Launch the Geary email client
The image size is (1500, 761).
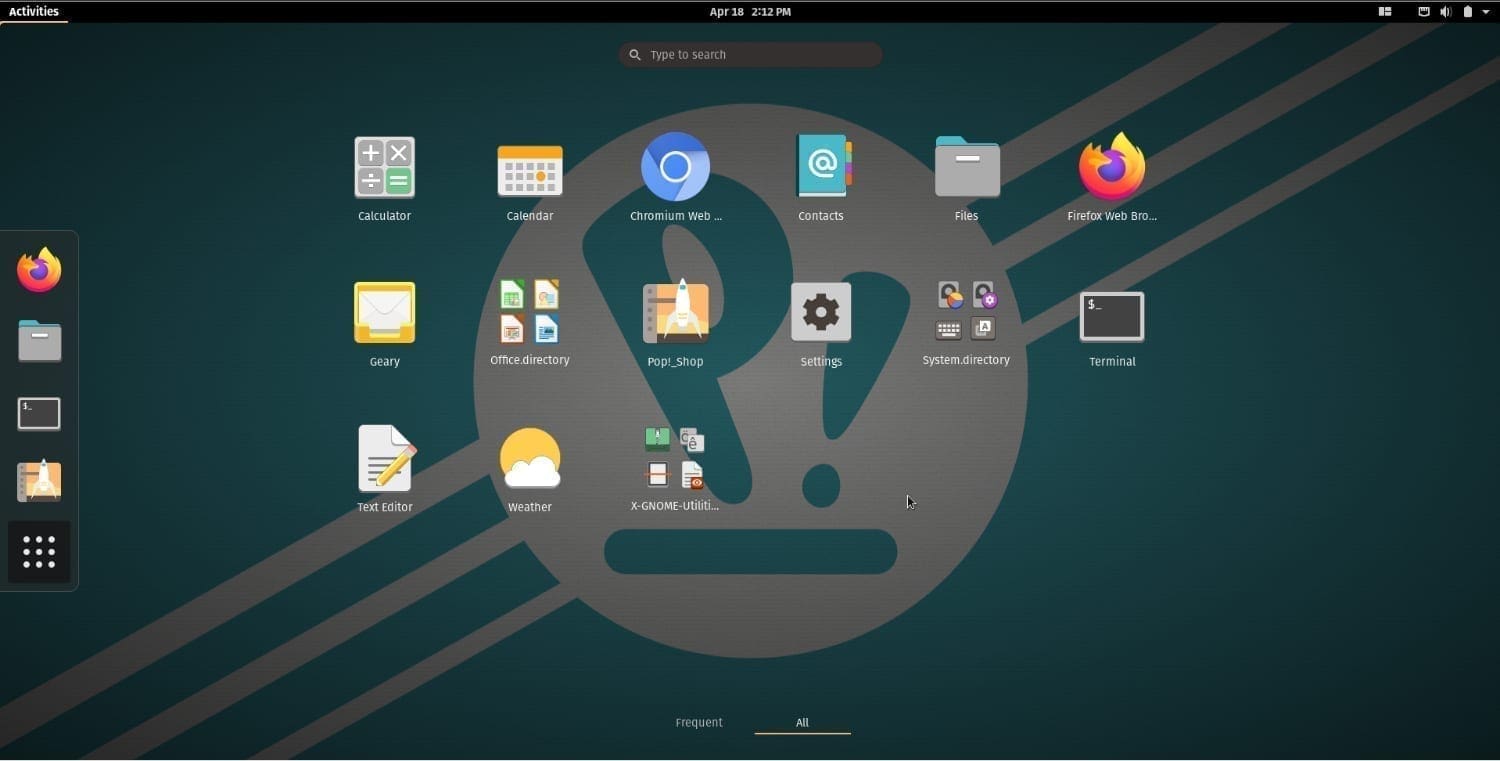[384, 312]
